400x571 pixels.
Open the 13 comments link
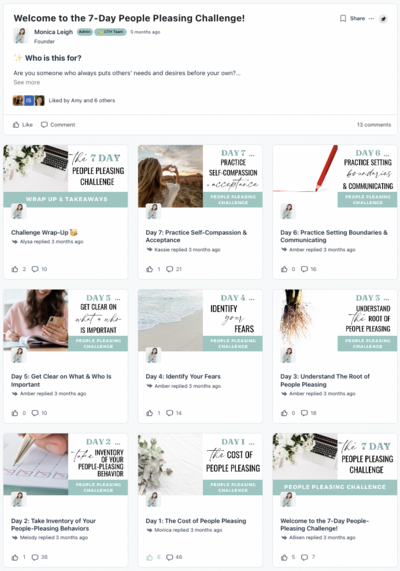coord(374,125)
